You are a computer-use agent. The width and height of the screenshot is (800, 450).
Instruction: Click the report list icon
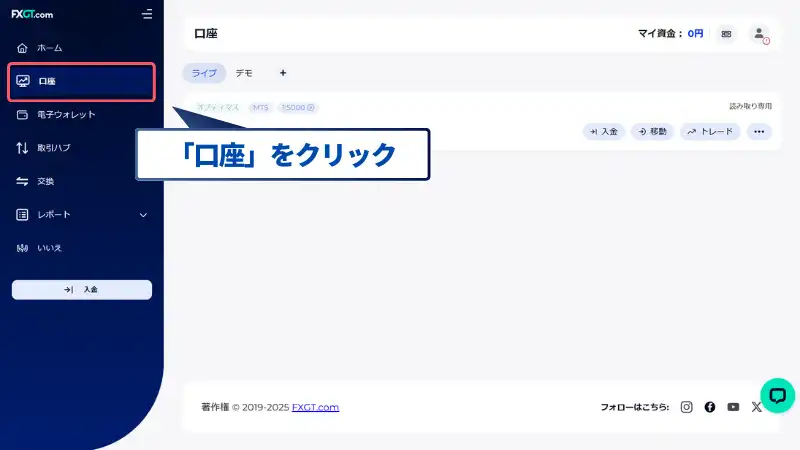click(22, 215)
